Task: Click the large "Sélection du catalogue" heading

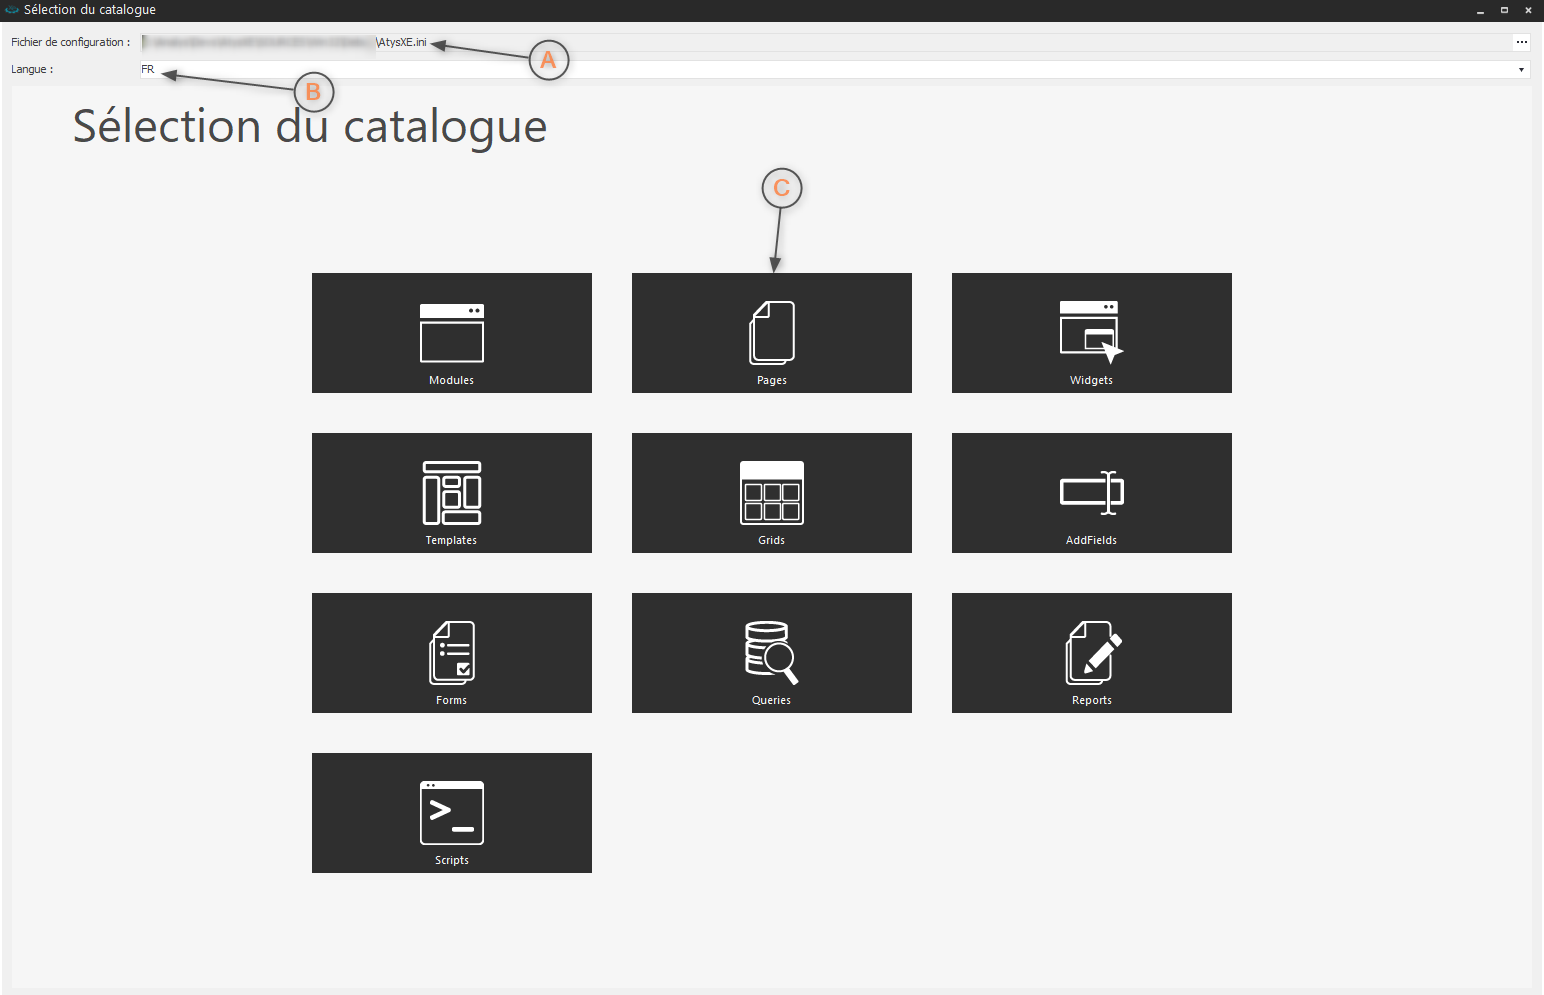Action: [x=310, y=127]
